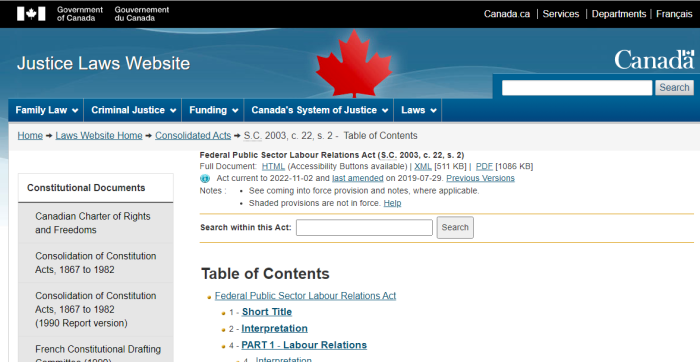Expand the Criminal Justice menu
The image size is (700, 362).
133,110
